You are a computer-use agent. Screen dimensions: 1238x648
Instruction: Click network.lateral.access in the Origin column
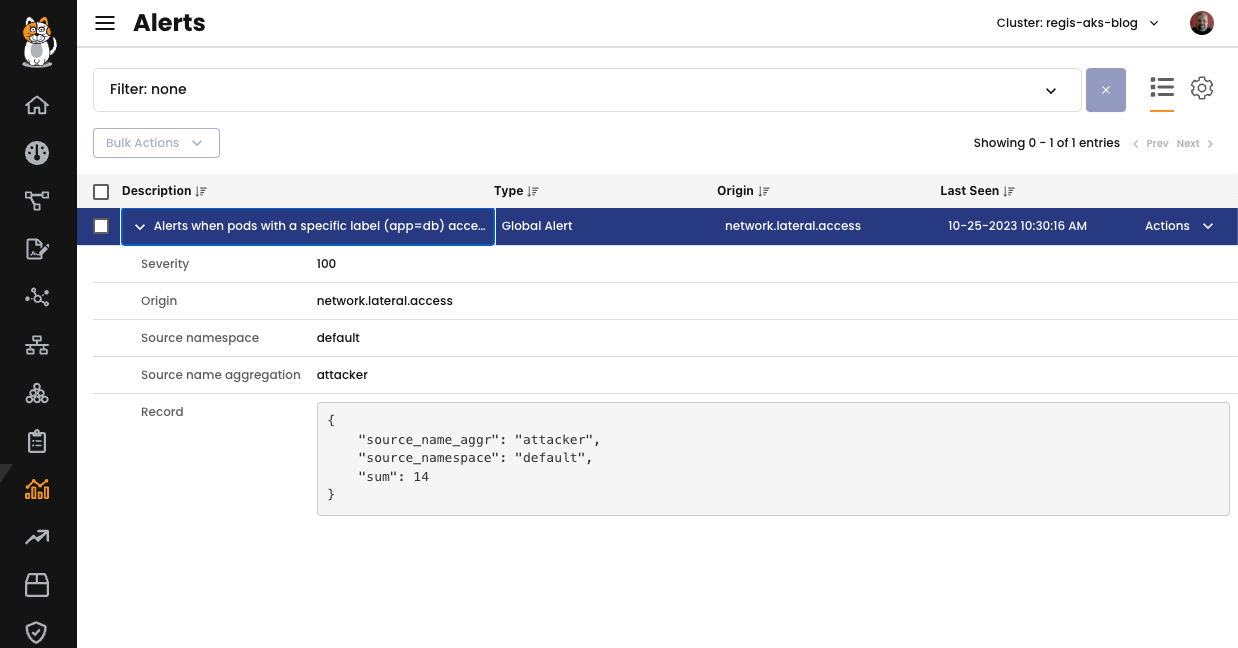coord(793,226)
